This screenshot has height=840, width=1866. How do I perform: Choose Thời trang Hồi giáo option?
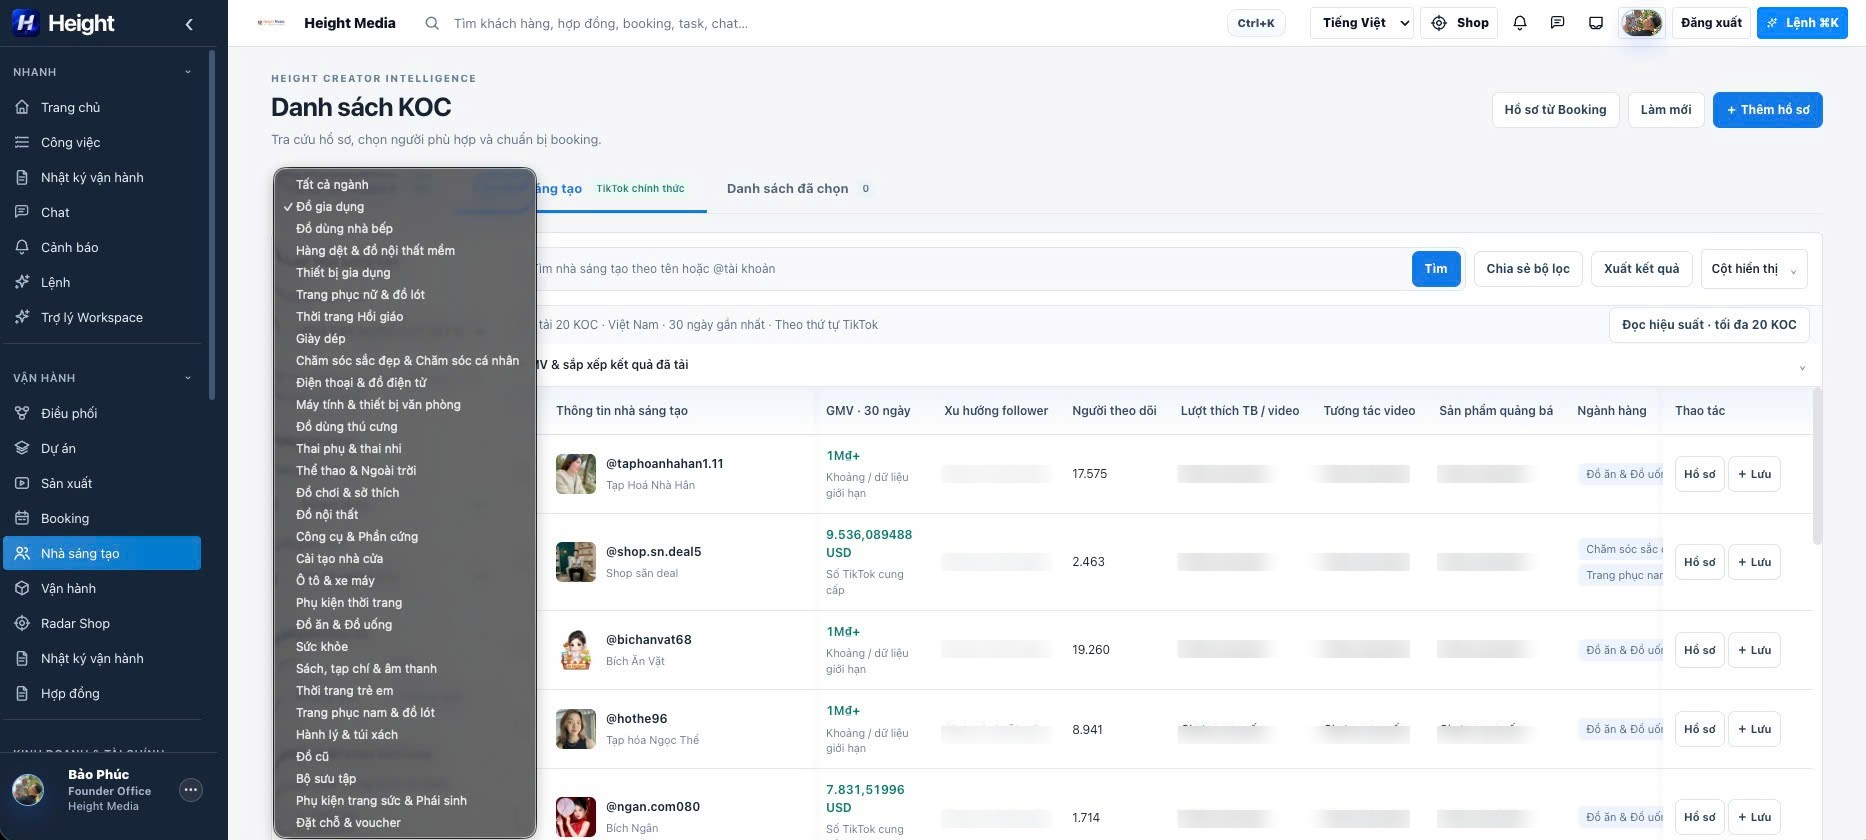(405, 316)
